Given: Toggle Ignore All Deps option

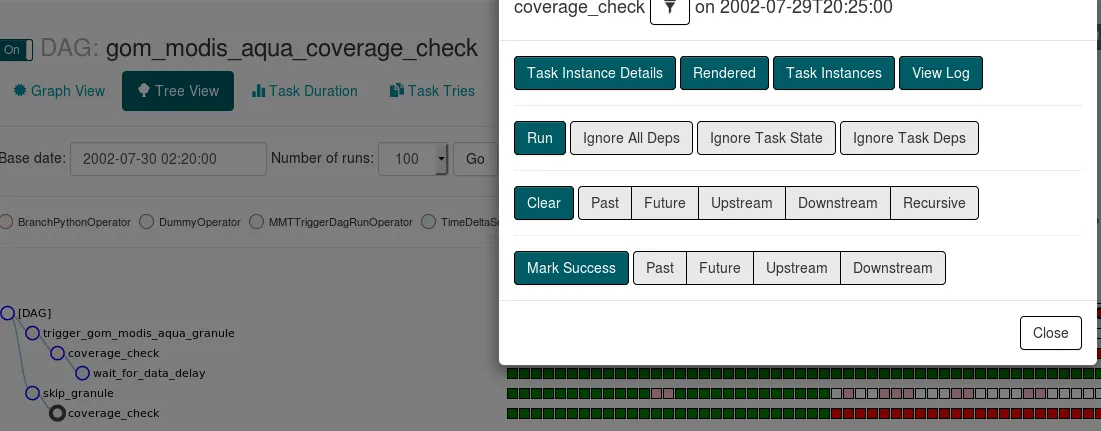Looking at the screenshot, I should click(631, 138).
